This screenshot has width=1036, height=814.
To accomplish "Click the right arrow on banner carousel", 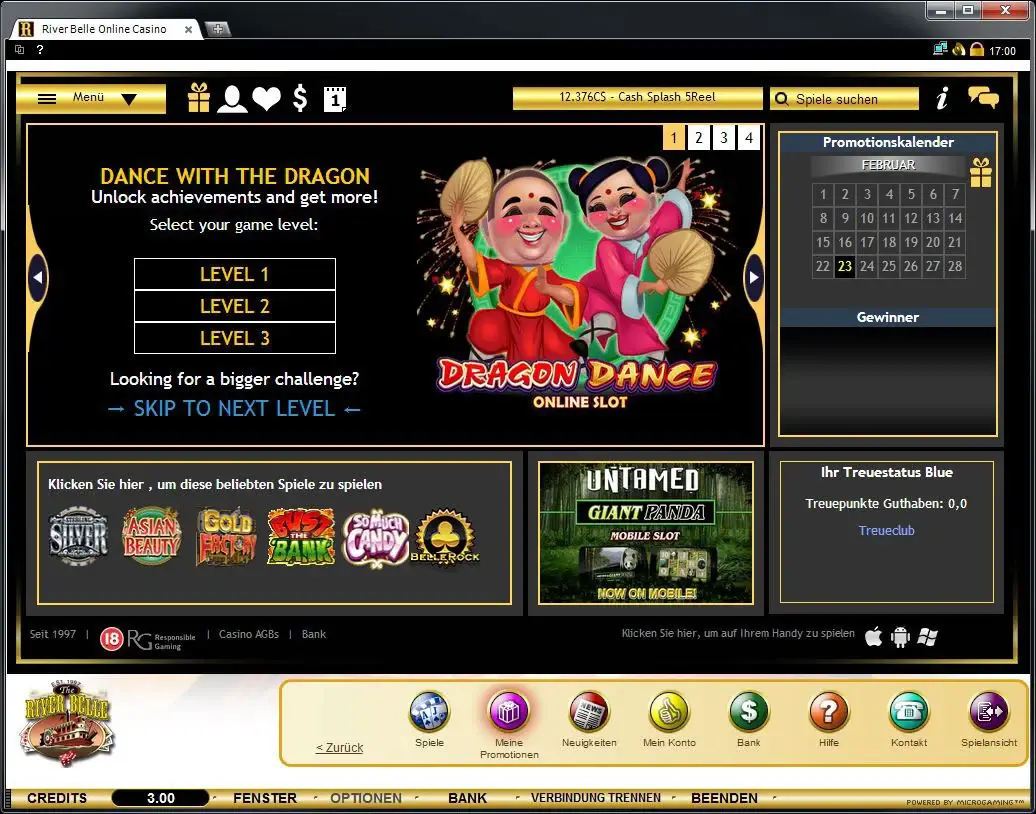I will pyautogui.click(x=754, y=277).
